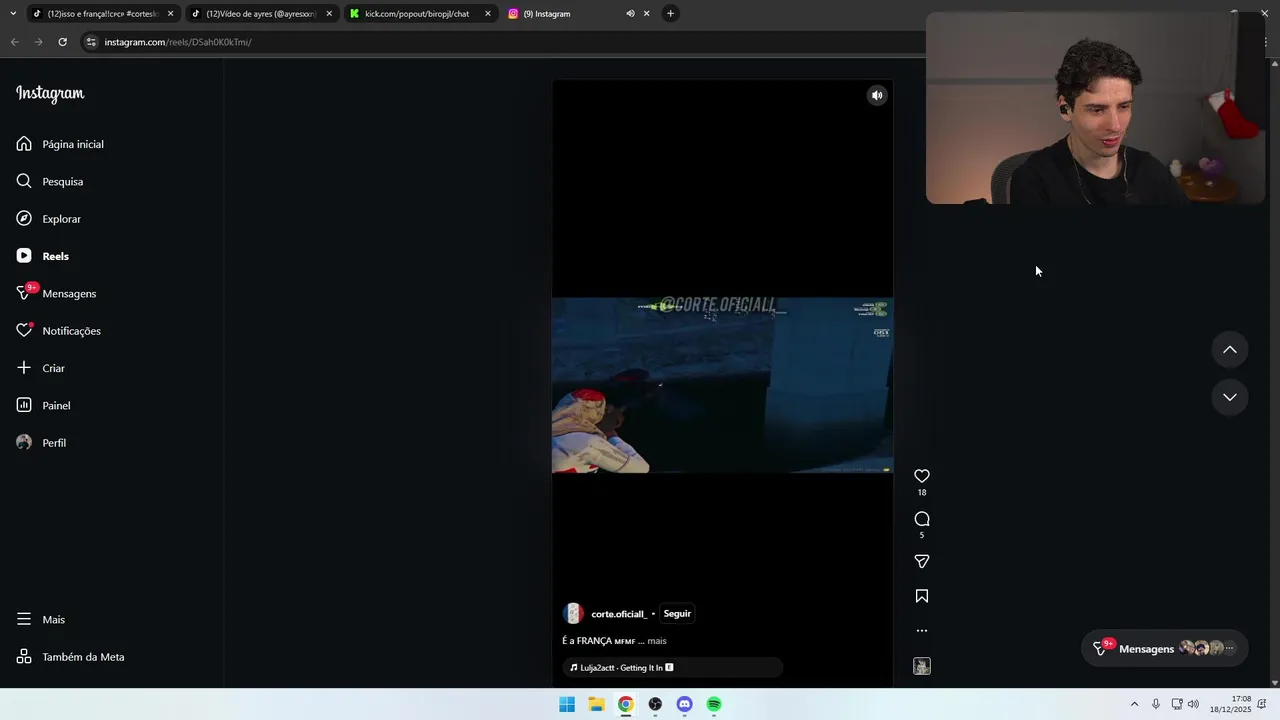This screenshot has height=720, width=1280.
Task: Toggle reel sound with speaker icon
Action: click(x=877, y=96)
